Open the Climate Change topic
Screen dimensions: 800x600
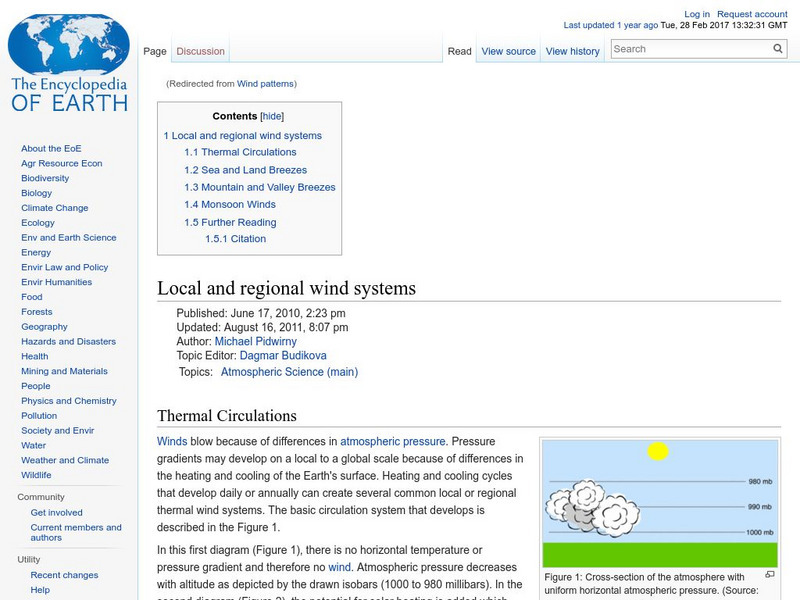55,208
